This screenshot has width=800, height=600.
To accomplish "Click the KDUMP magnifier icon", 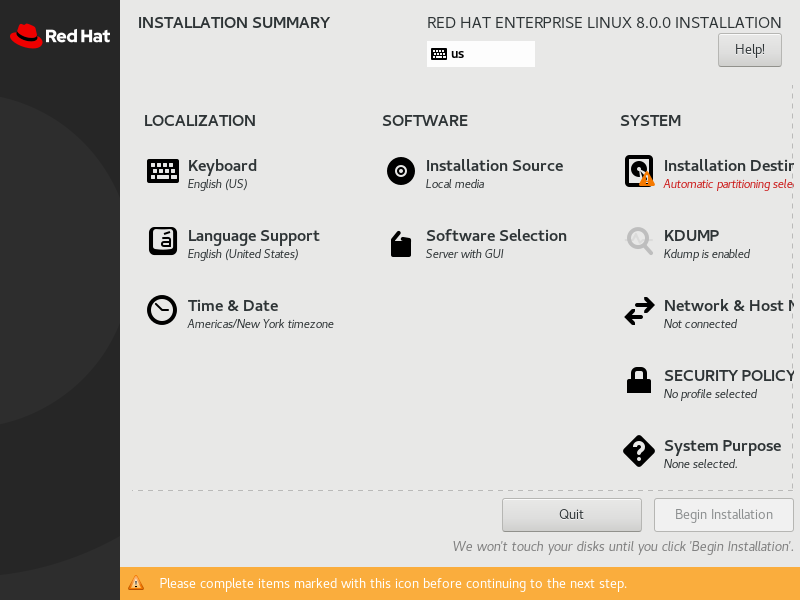I will [639, 241].
